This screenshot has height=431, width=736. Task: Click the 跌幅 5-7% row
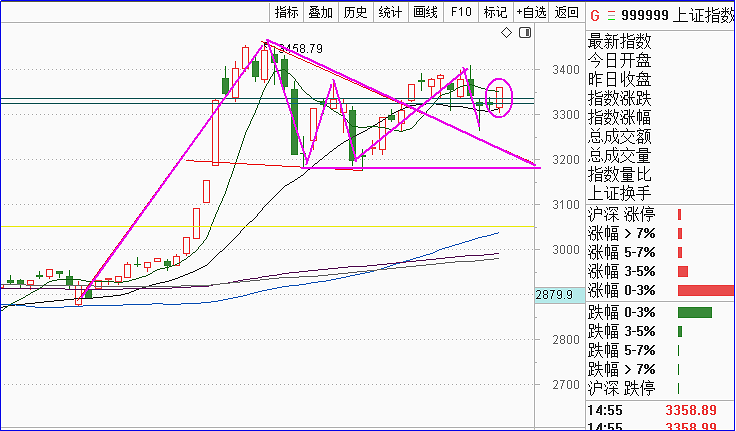pos(661,350)
